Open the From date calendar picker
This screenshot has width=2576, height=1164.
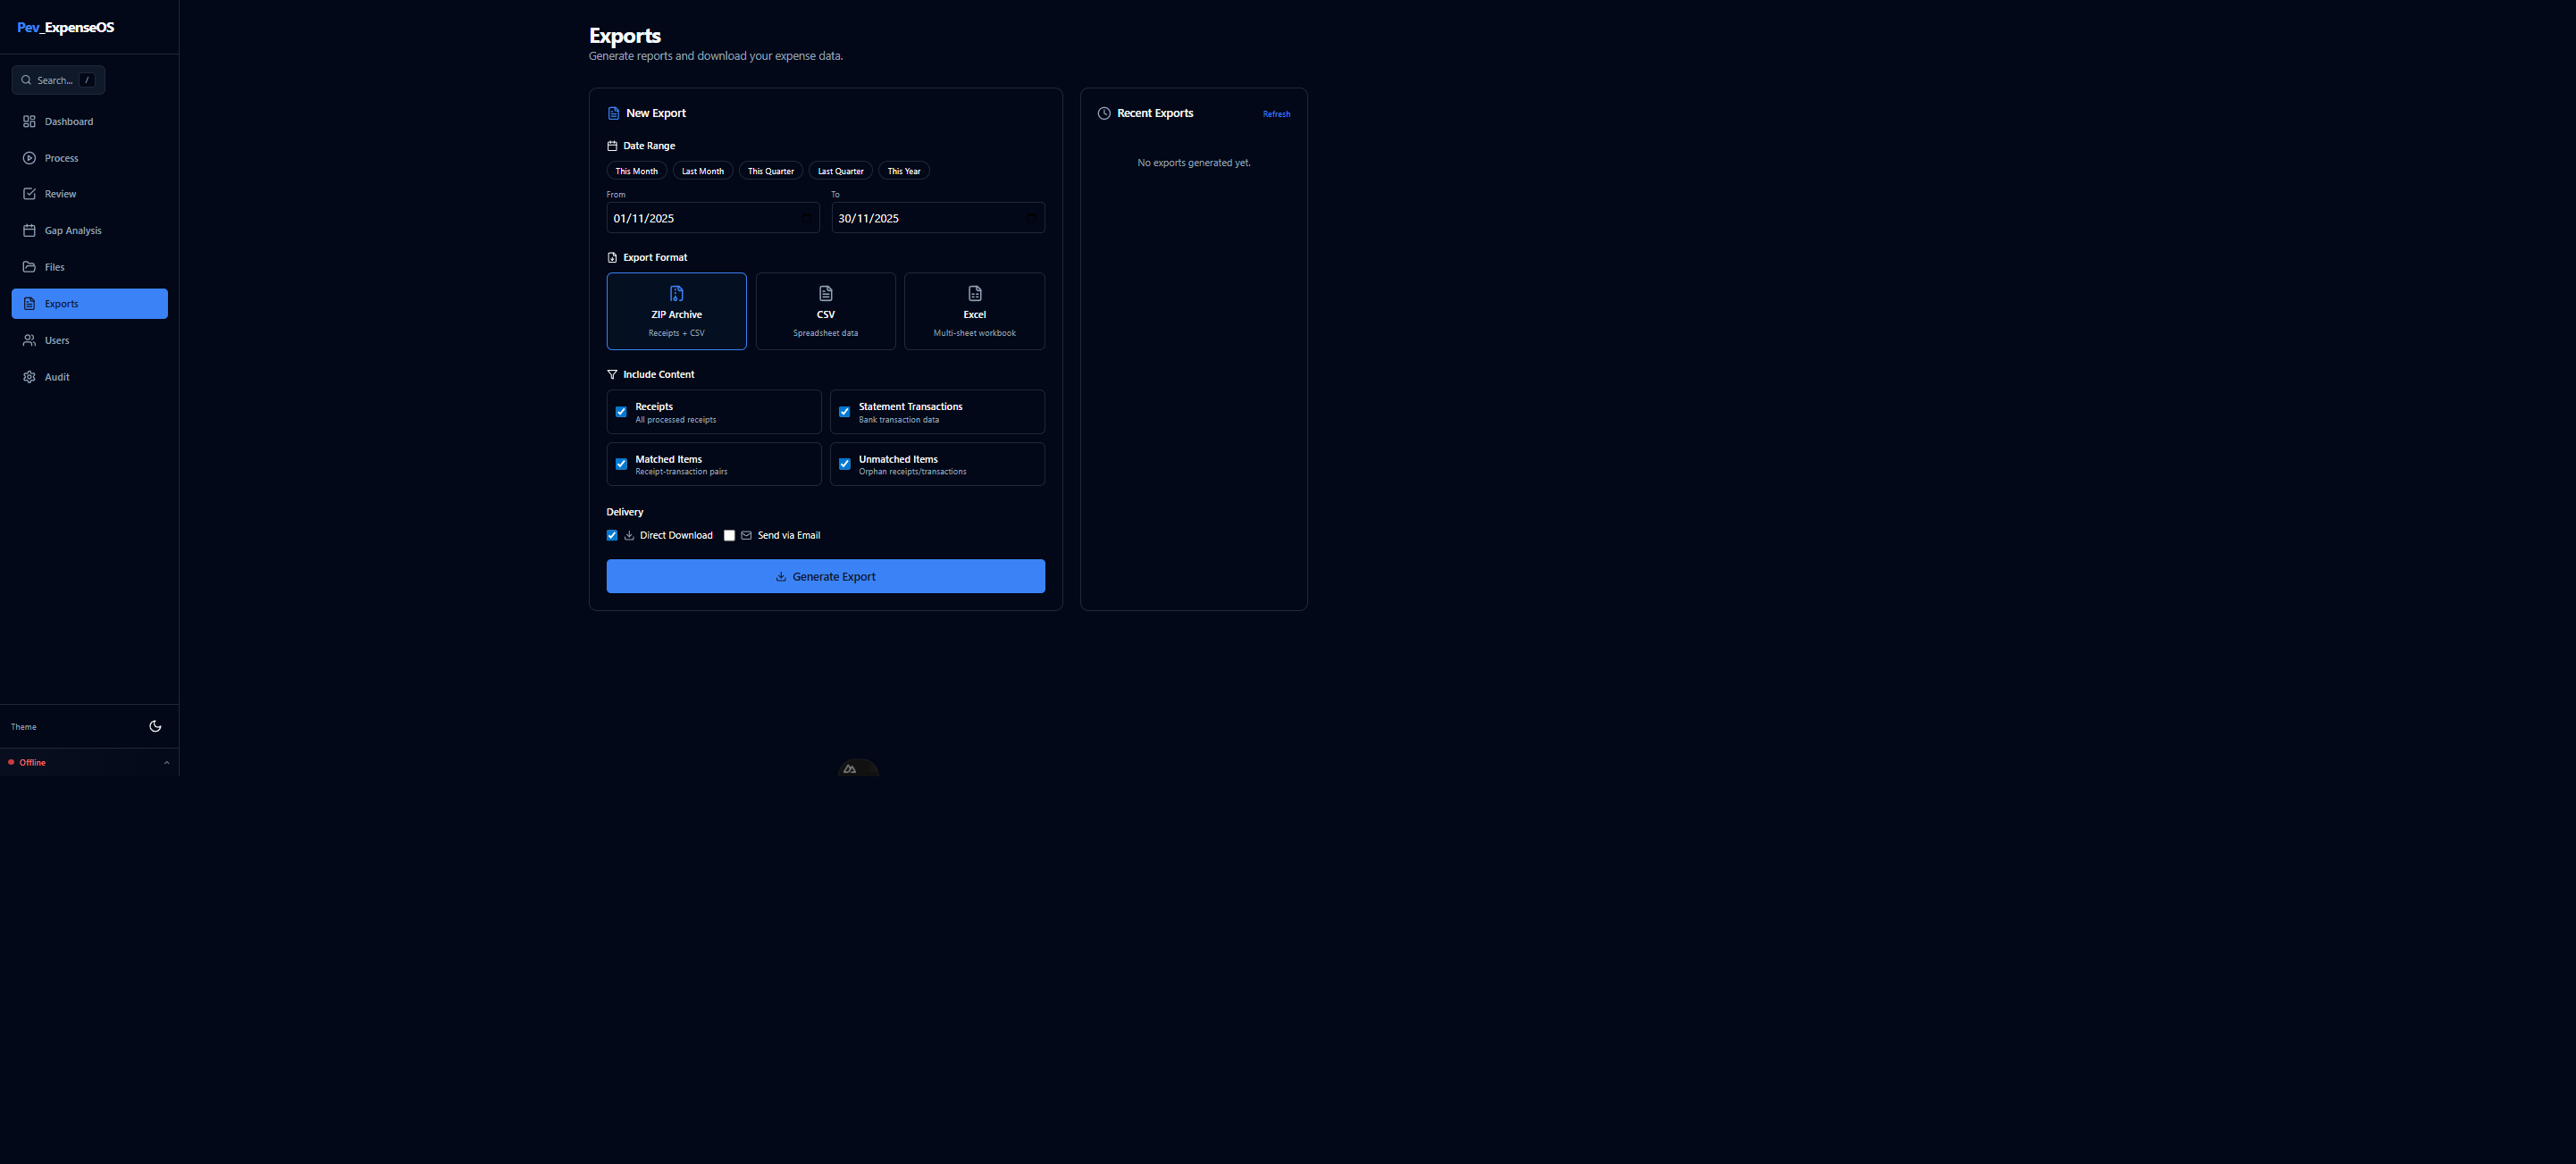(806, 218)
